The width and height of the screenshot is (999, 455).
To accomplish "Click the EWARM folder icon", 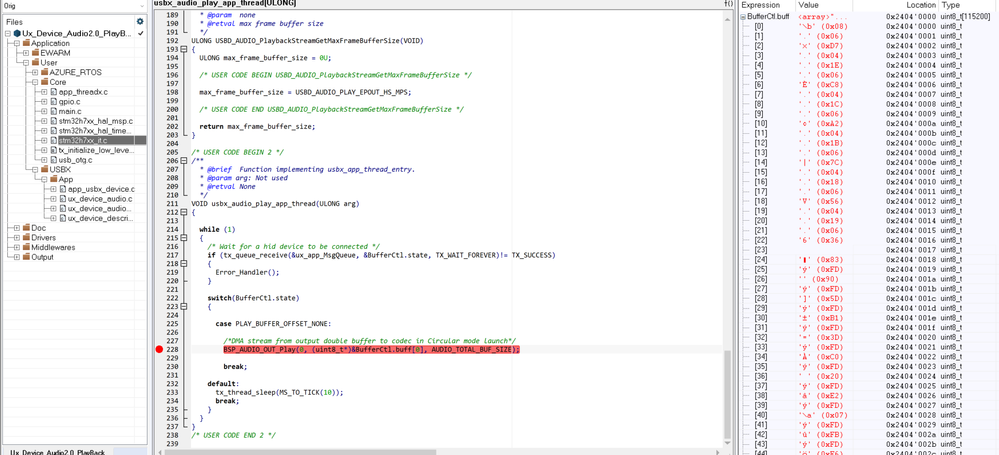I will (x=36, y=53).
